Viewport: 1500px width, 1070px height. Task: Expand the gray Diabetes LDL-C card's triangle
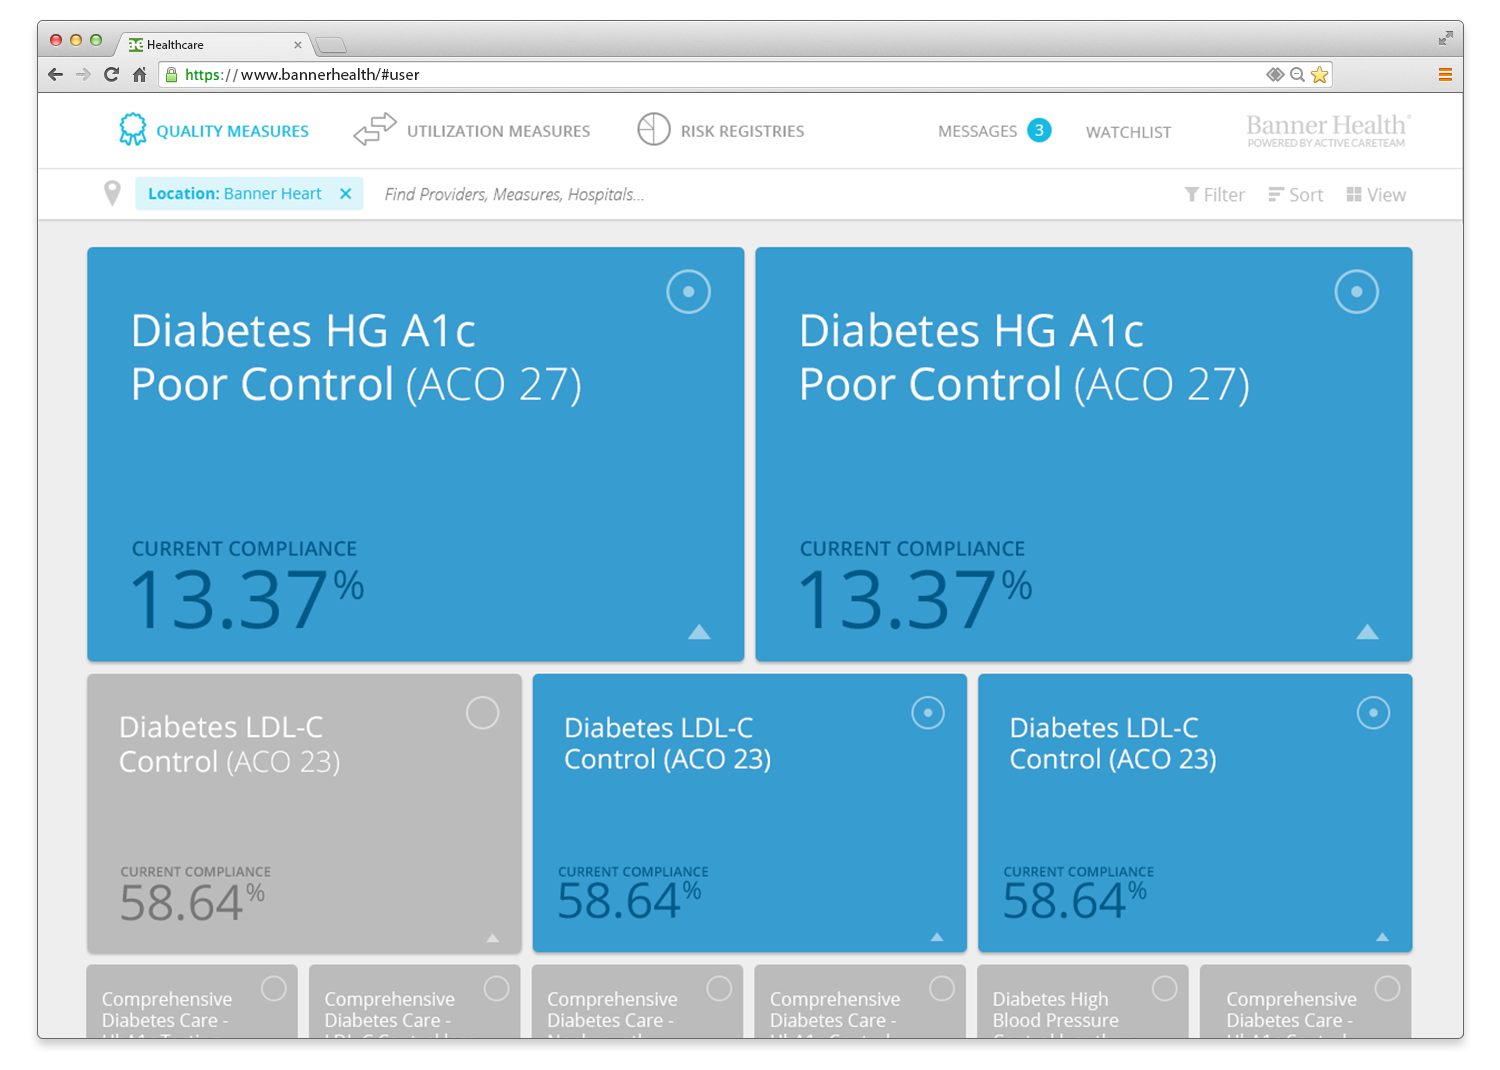(493, 938)
